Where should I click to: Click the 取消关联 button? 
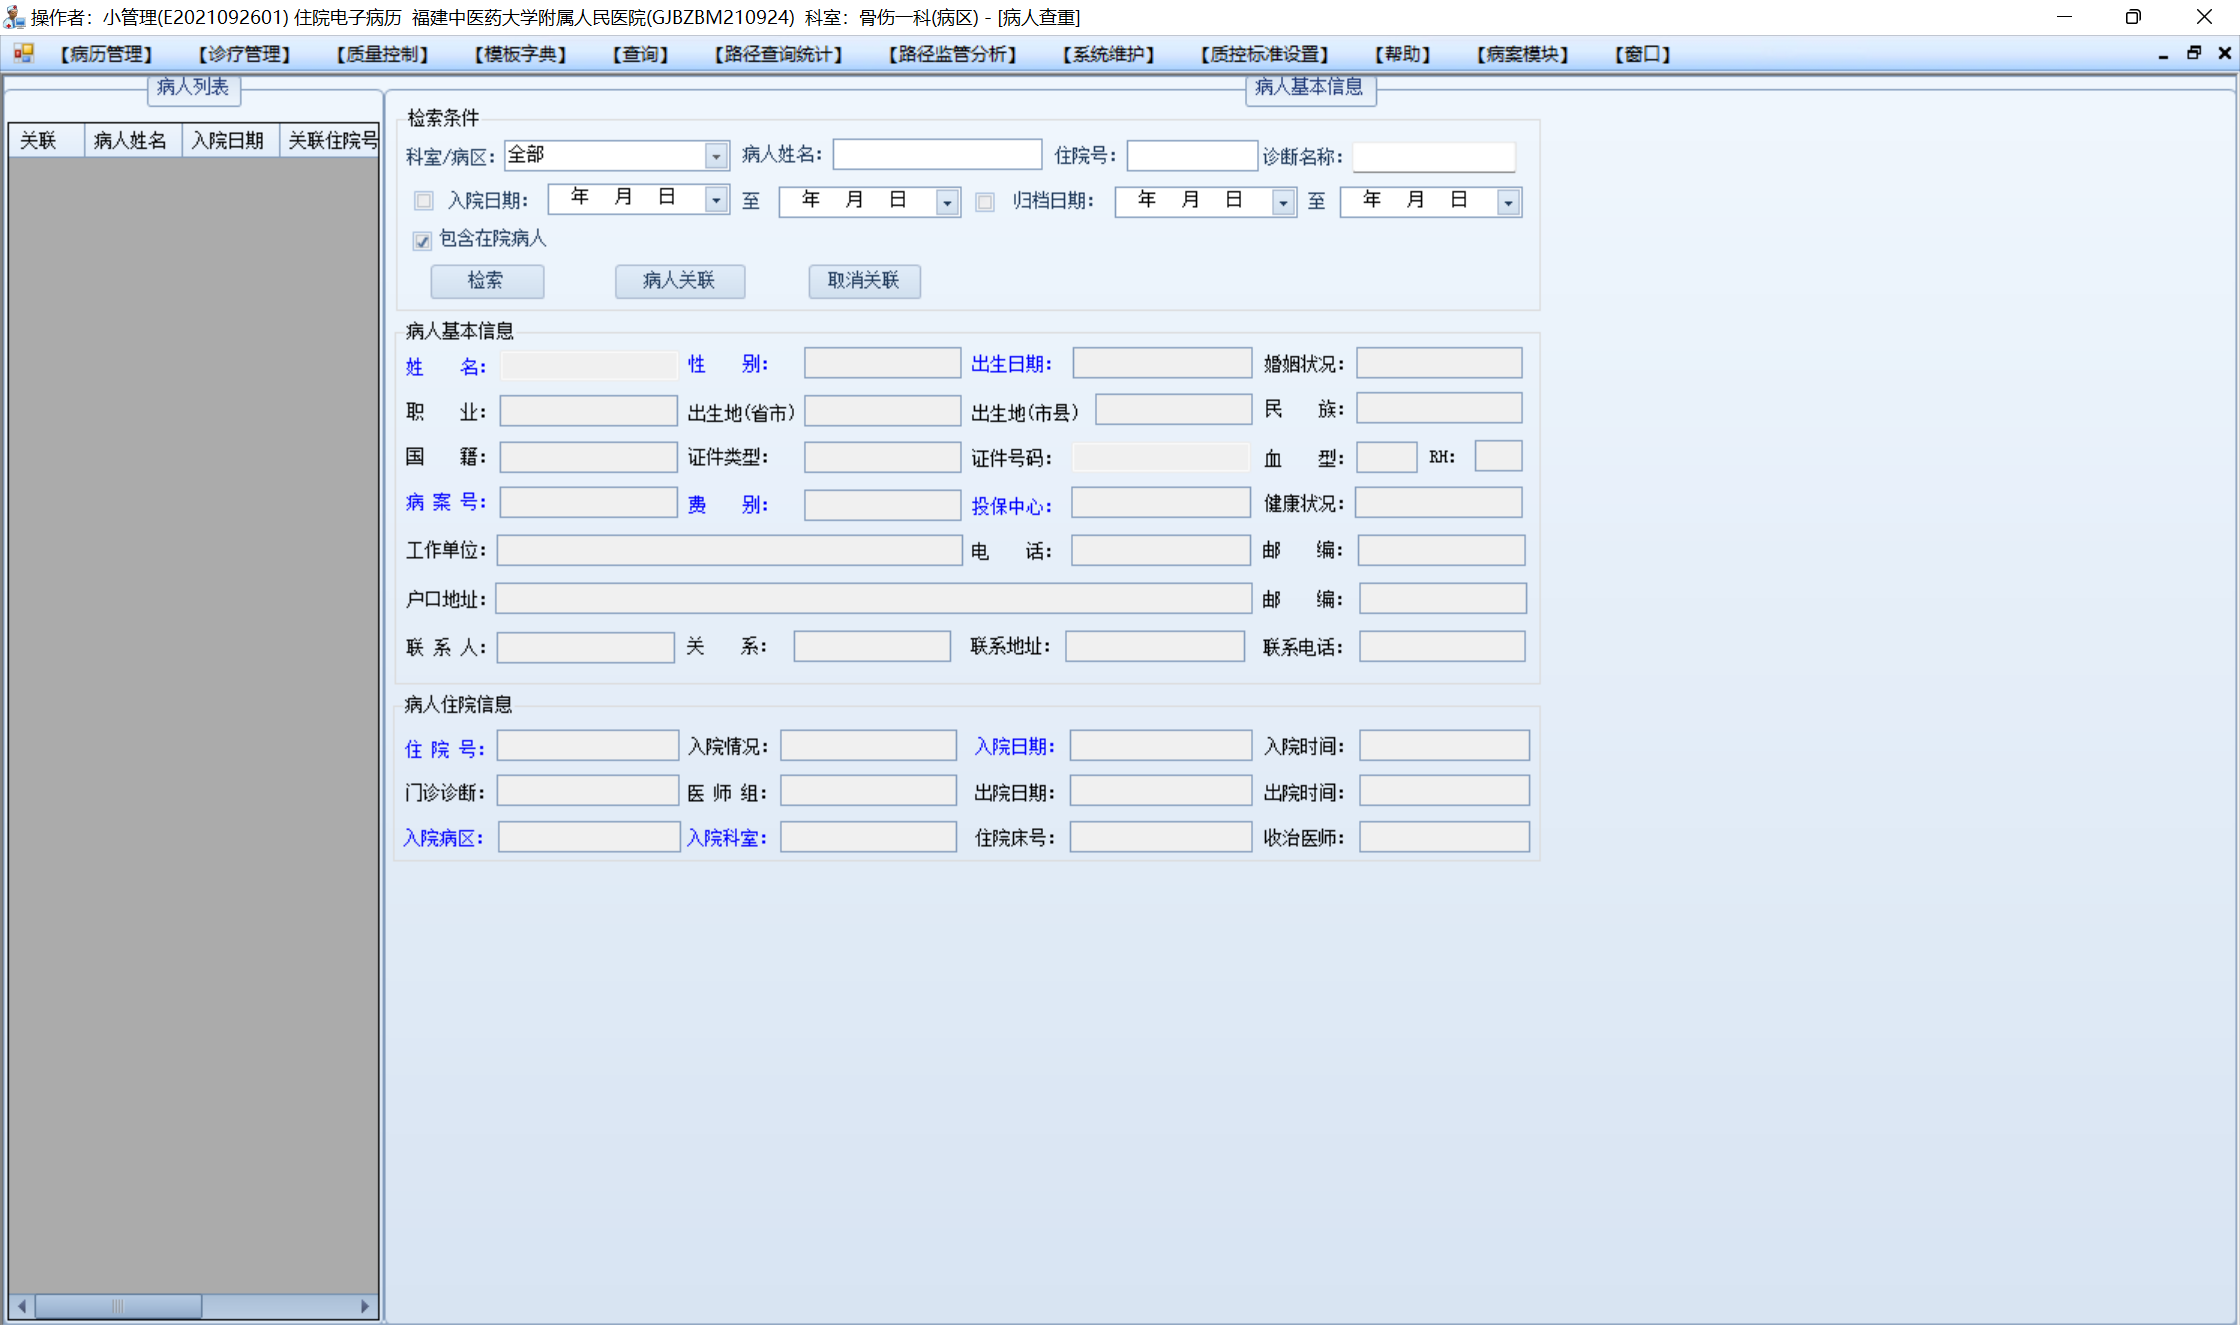click(x=863, y=281)
